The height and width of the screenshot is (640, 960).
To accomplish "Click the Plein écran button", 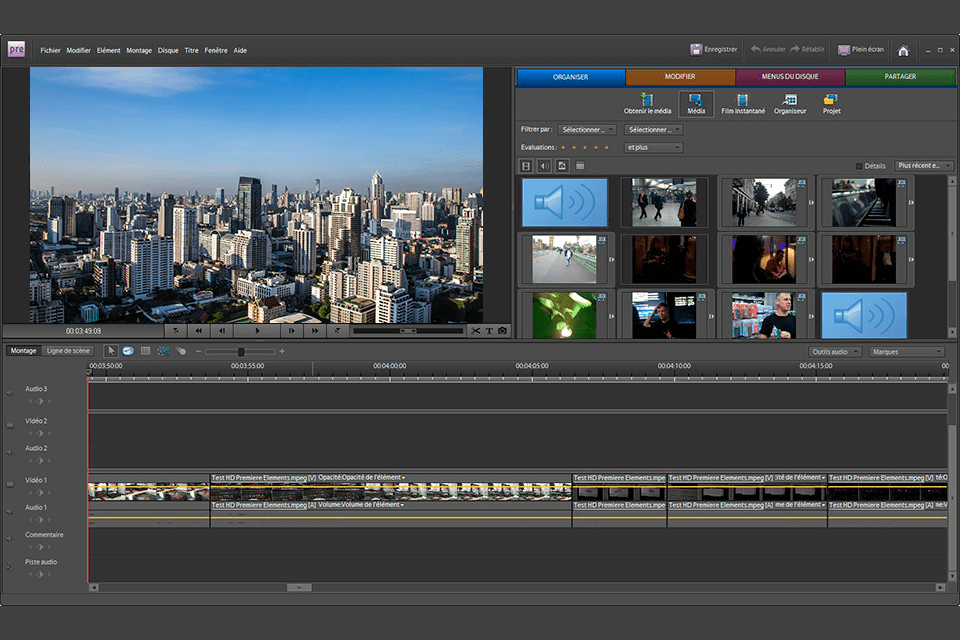I will coord(860,49).
